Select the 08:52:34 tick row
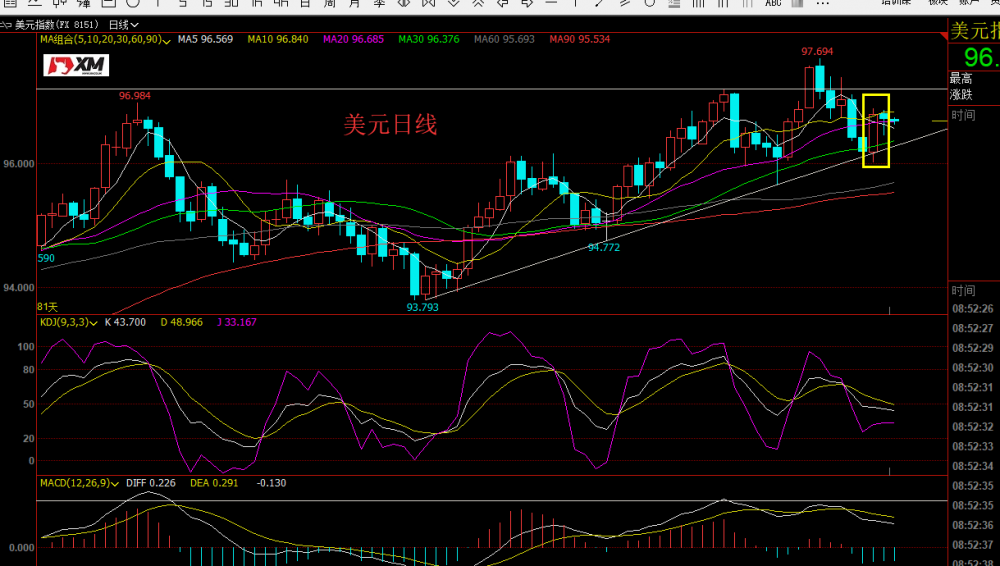The height and width of the screenshot is (566, 1000). click(973, 466)
